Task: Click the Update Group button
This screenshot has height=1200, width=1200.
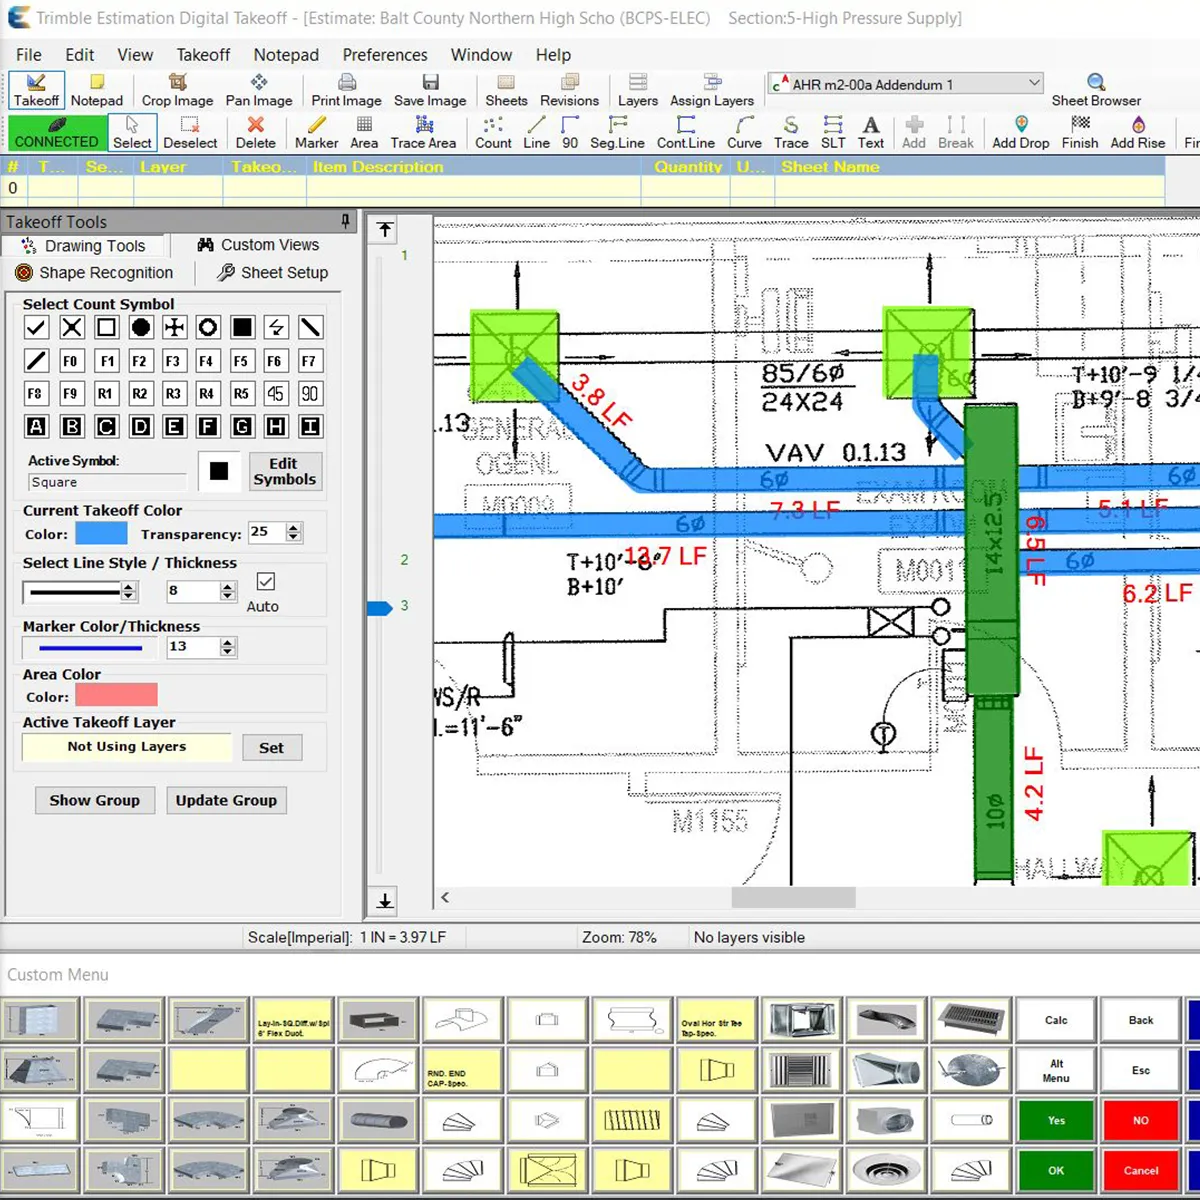Action: pos(226,800)
